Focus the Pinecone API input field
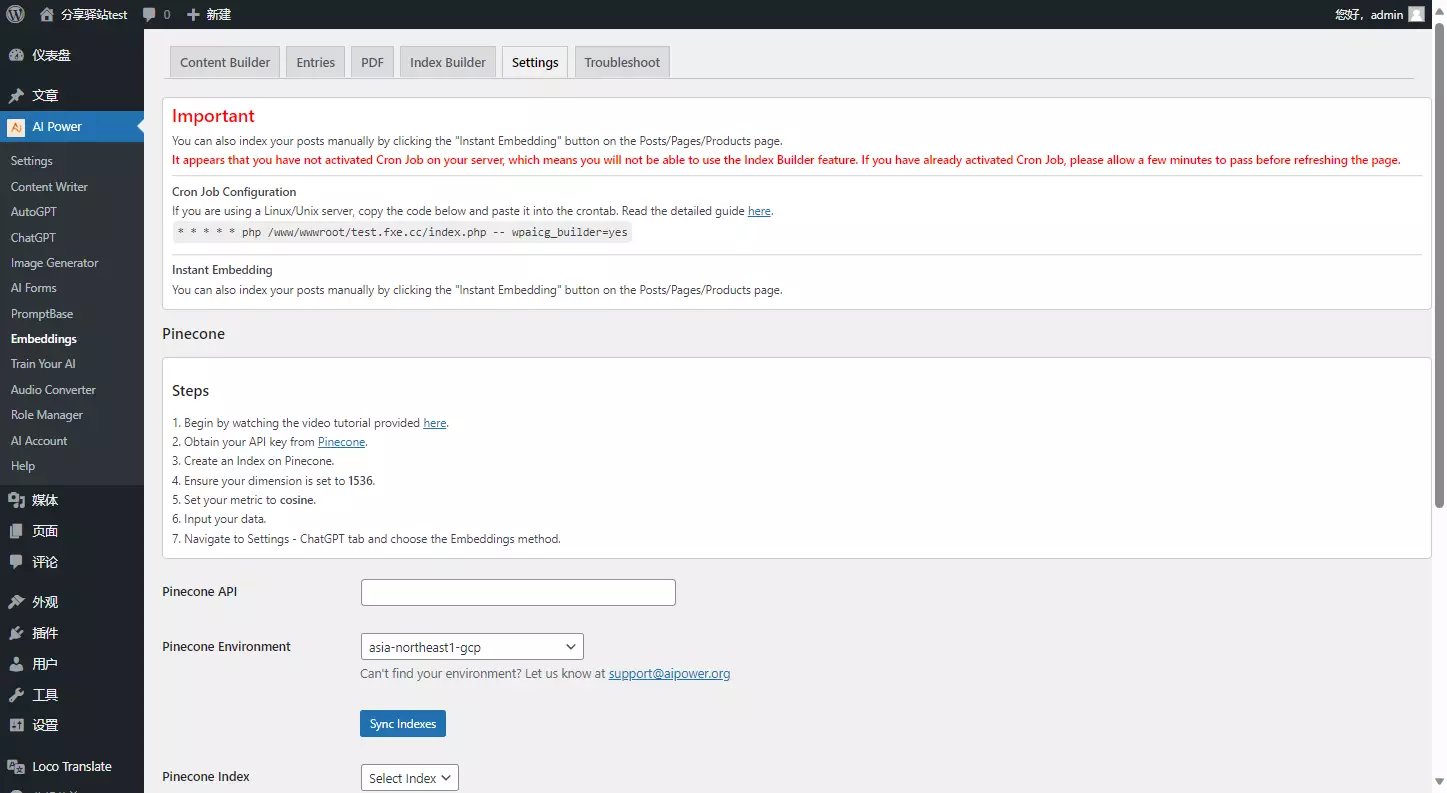Image resolution: width=1447 pixels, height=793 pixels. coord(518,592)
